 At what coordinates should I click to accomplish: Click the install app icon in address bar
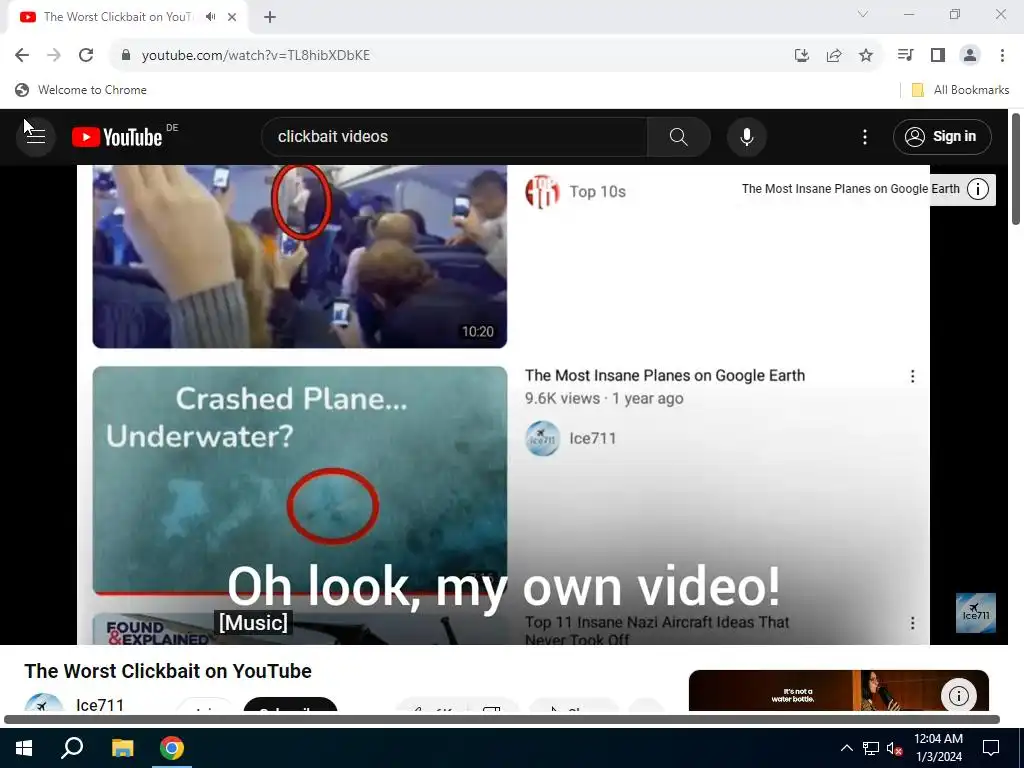pos(802,55)
